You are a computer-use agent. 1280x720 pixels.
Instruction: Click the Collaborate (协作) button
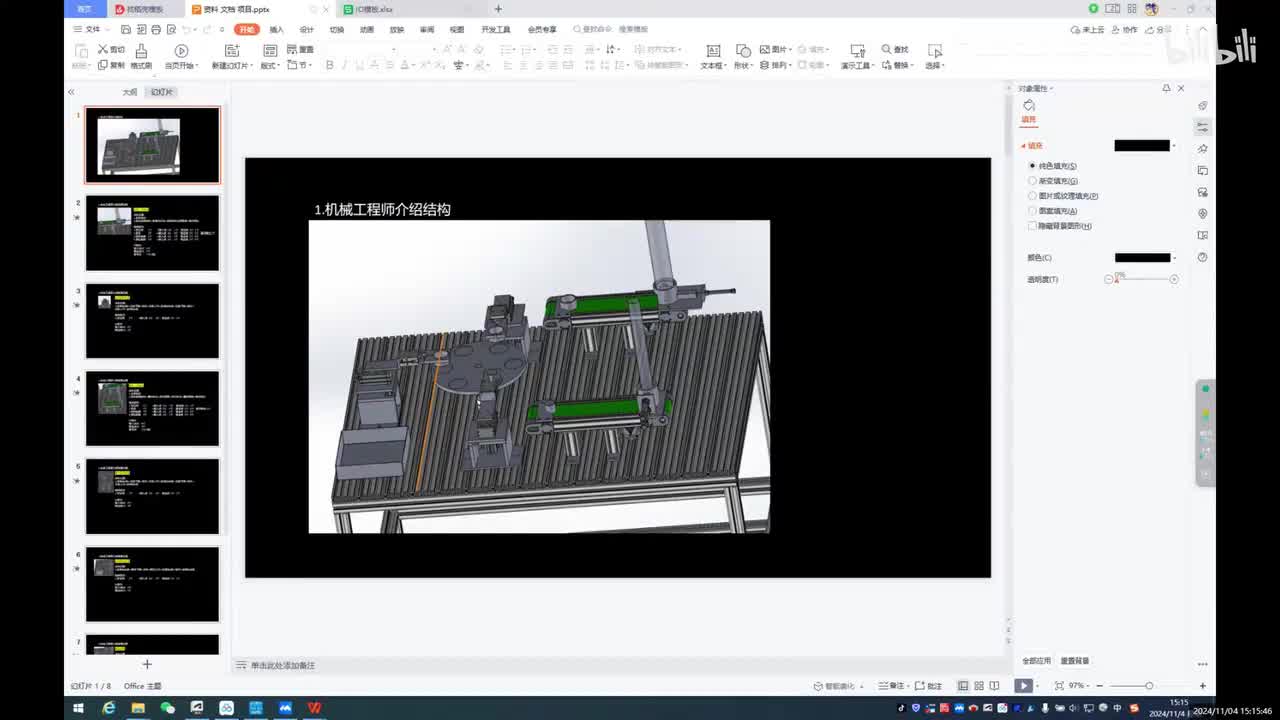[x=1125, y=30]
